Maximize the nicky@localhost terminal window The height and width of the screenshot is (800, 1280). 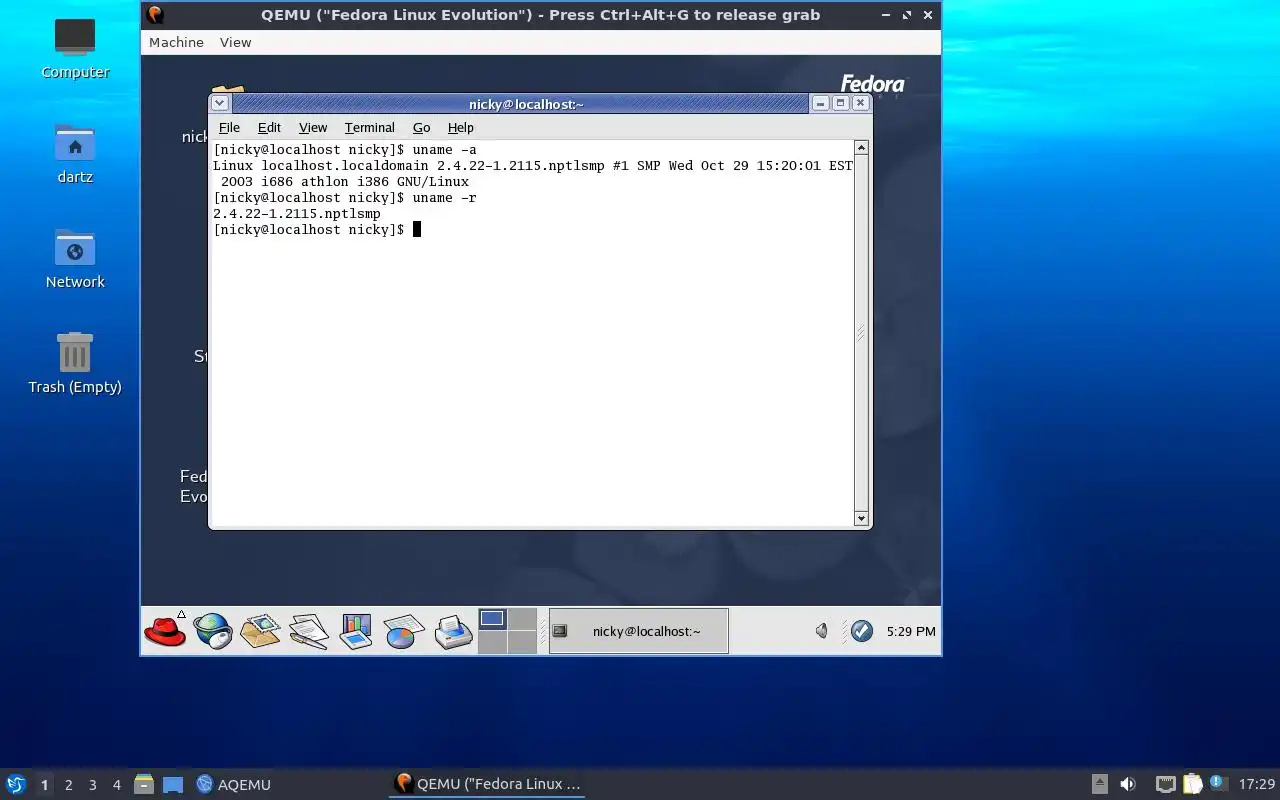(x=841, y=103)
